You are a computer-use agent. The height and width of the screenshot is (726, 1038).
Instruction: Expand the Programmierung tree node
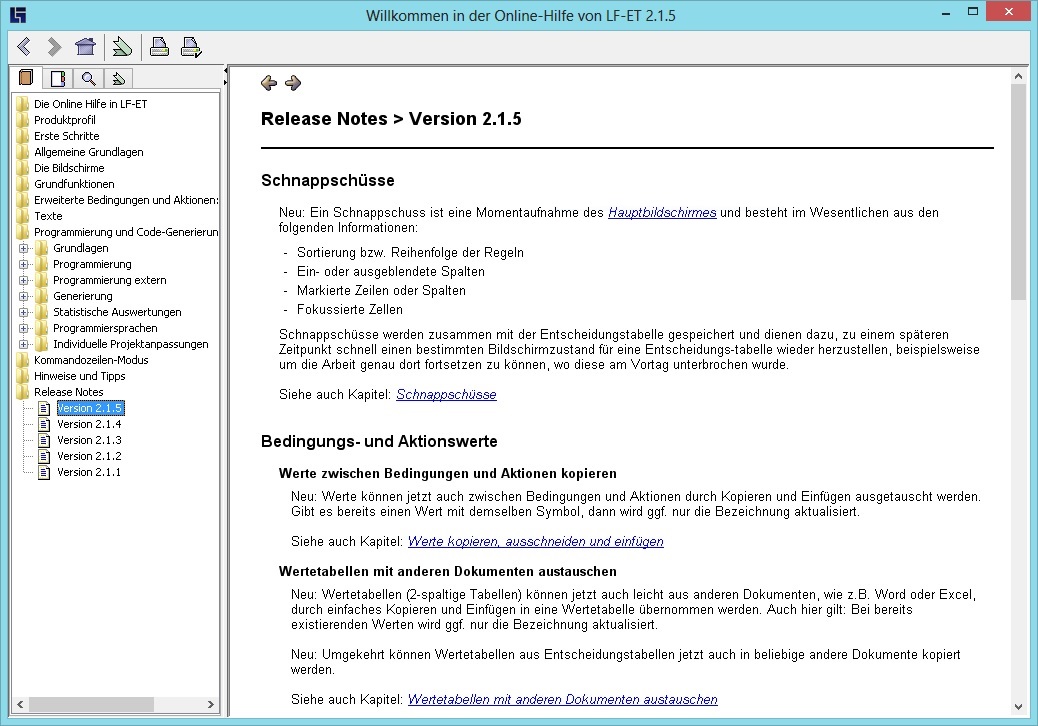pyautogui.click(x=24, y=264)
